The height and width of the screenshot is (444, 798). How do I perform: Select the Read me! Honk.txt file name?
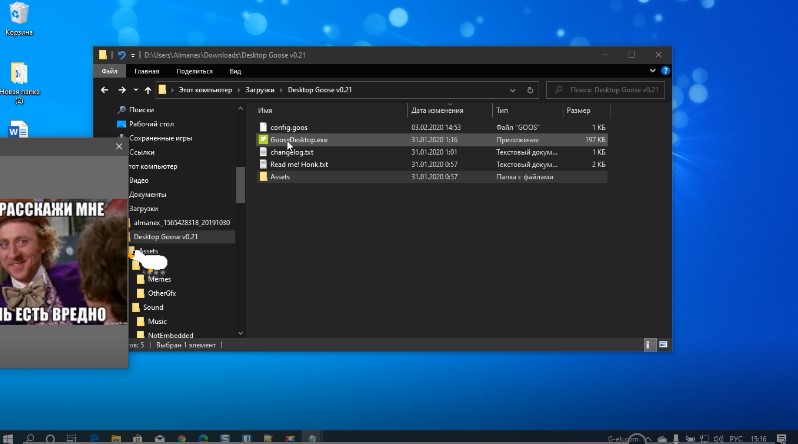[x=299, y=164]
